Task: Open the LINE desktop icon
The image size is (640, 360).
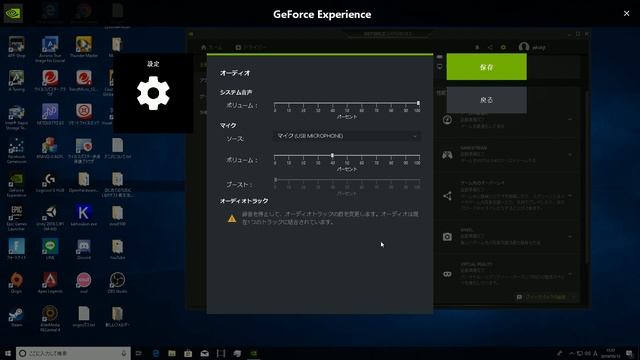Action: coord(50,249)
